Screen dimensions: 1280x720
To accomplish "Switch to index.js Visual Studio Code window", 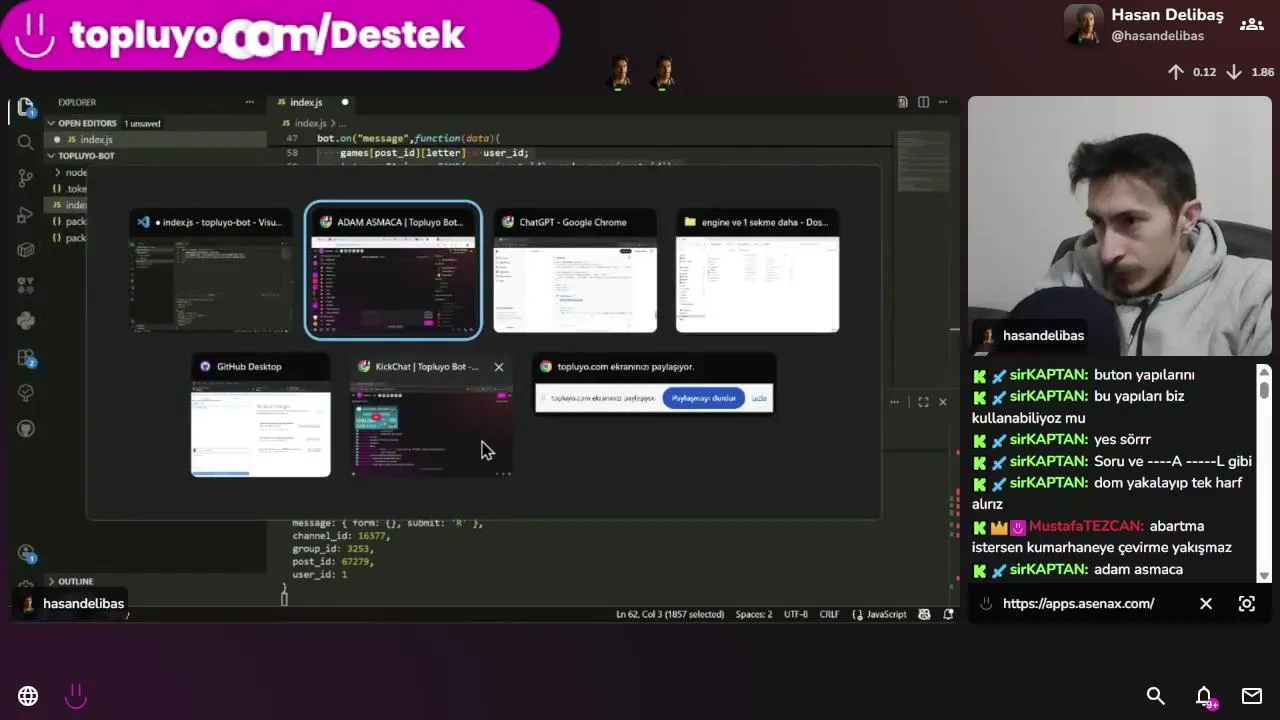I will (210, 270).
